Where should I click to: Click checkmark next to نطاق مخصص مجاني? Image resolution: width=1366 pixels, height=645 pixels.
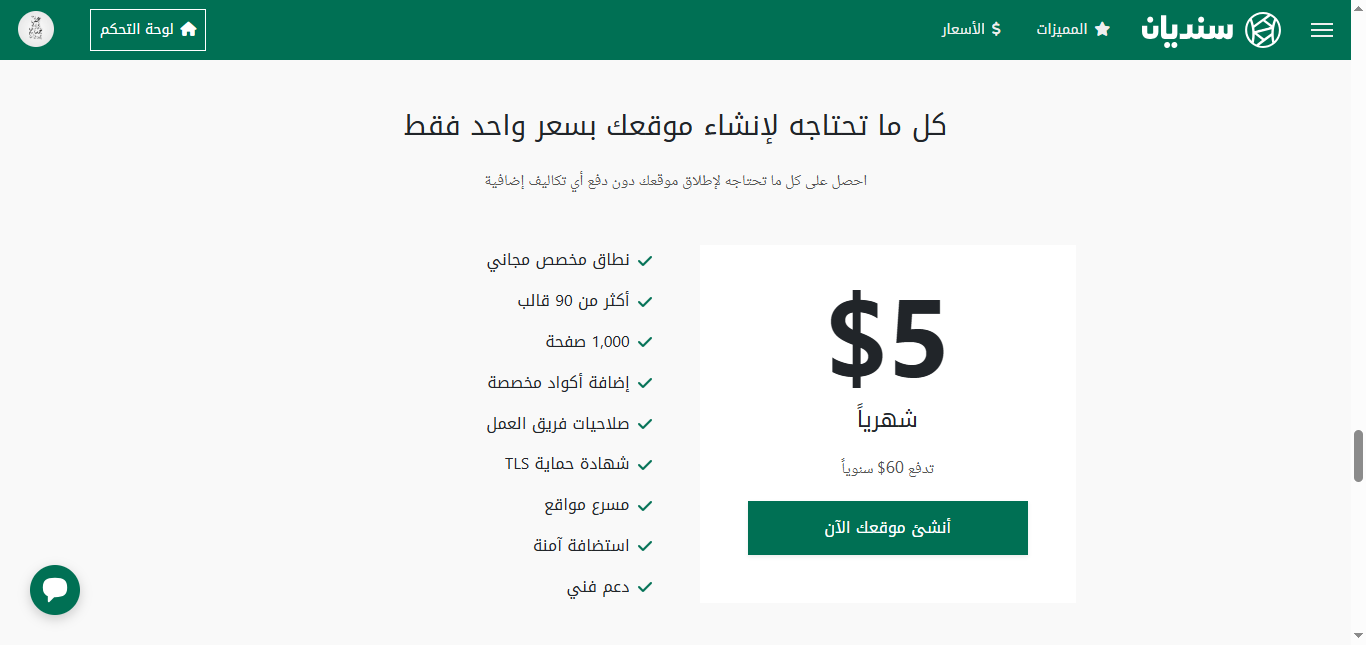645,261
